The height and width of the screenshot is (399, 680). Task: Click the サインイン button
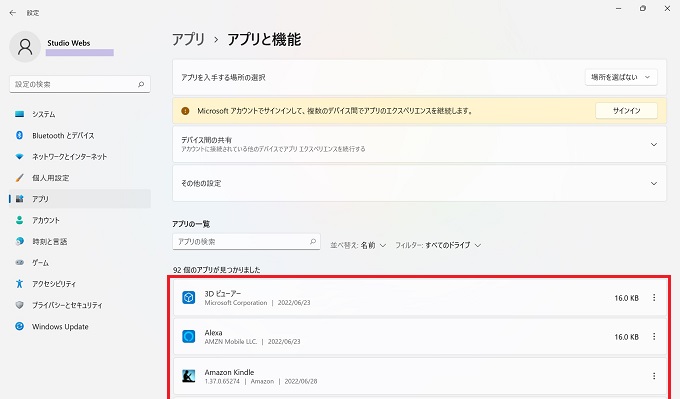pyautogui.click(x=626, y=111)
